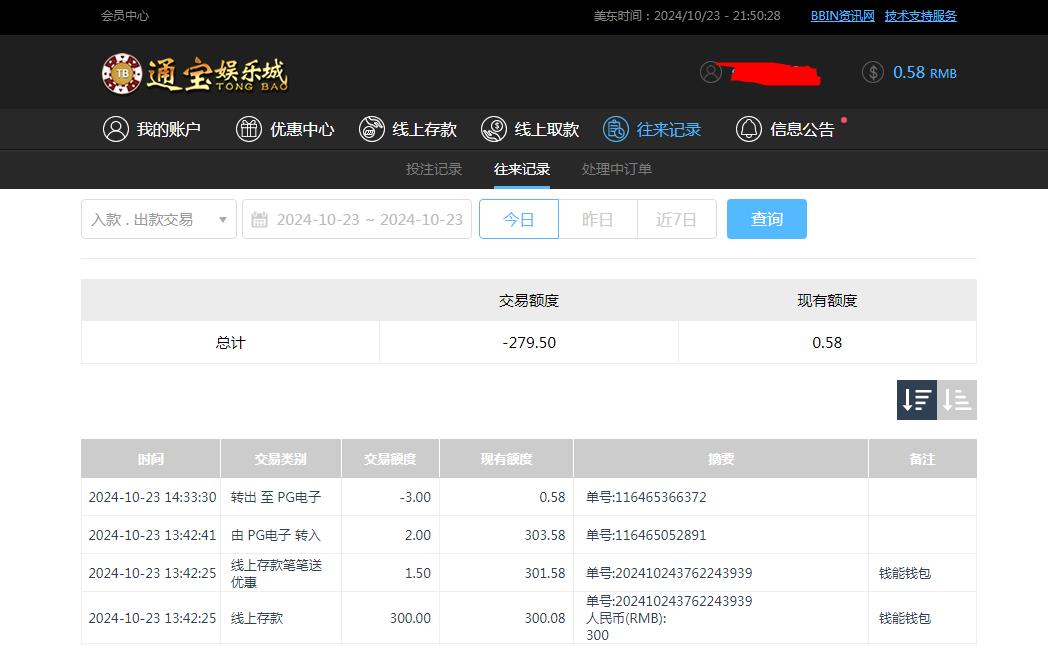
Task: Open the 会员中心 menu
Action: (125, 17)
